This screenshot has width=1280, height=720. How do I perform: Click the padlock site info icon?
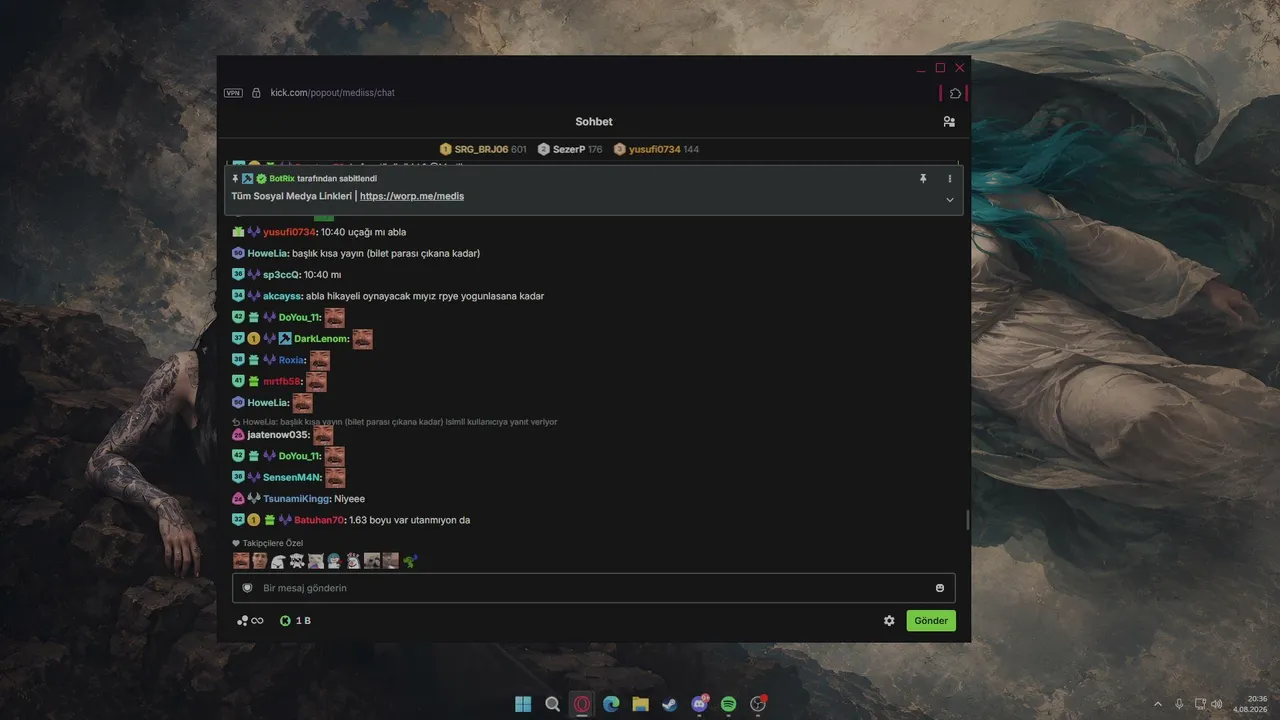[256, 93]
